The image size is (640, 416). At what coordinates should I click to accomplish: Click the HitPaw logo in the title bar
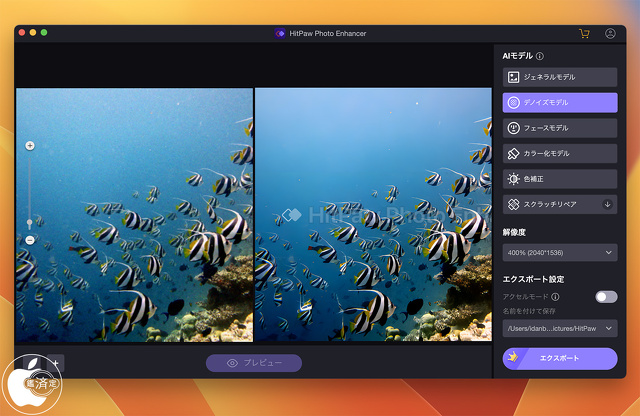[280, 33]
